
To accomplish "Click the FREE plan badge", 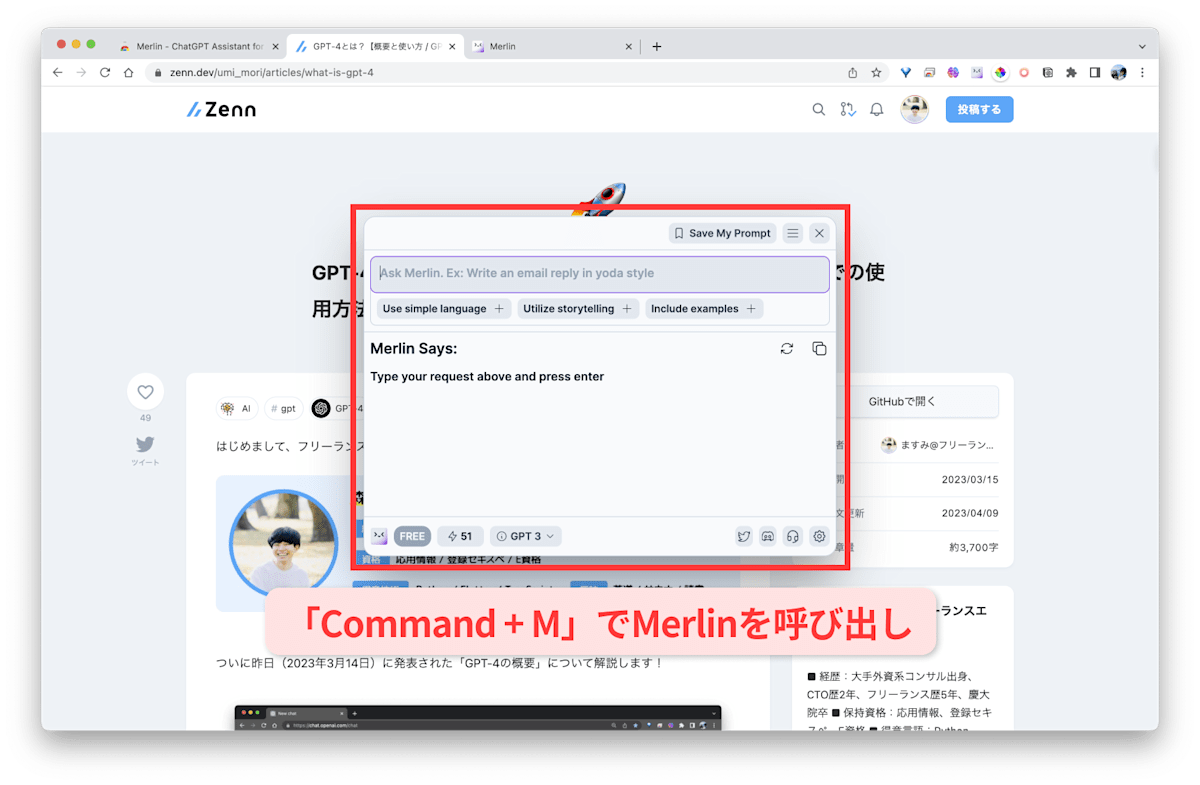I will [412, 536].
